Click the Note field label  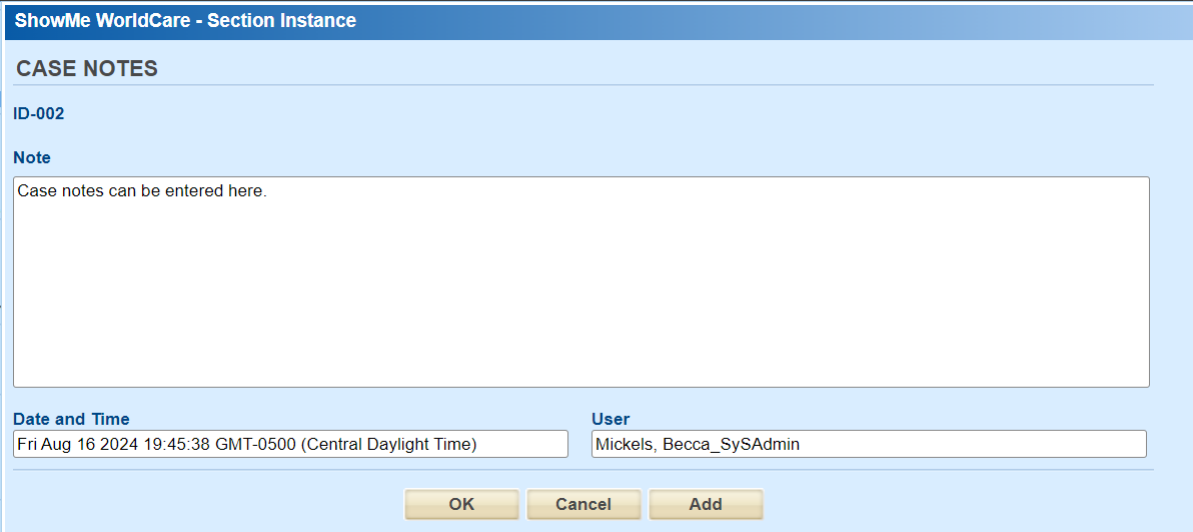[x=32, y=158]
